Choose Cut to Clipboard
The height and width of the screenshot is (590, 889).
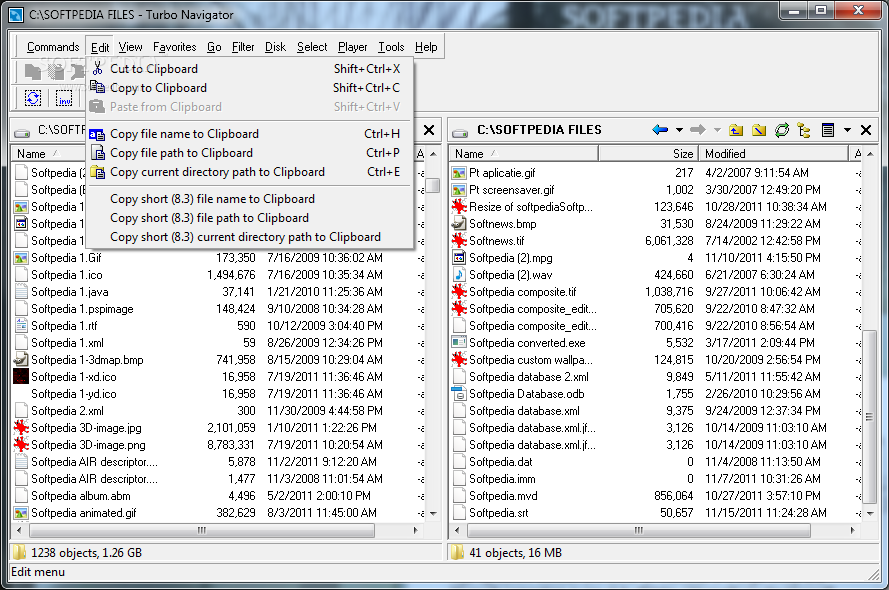pyautogui.click(x=249, y=69)
